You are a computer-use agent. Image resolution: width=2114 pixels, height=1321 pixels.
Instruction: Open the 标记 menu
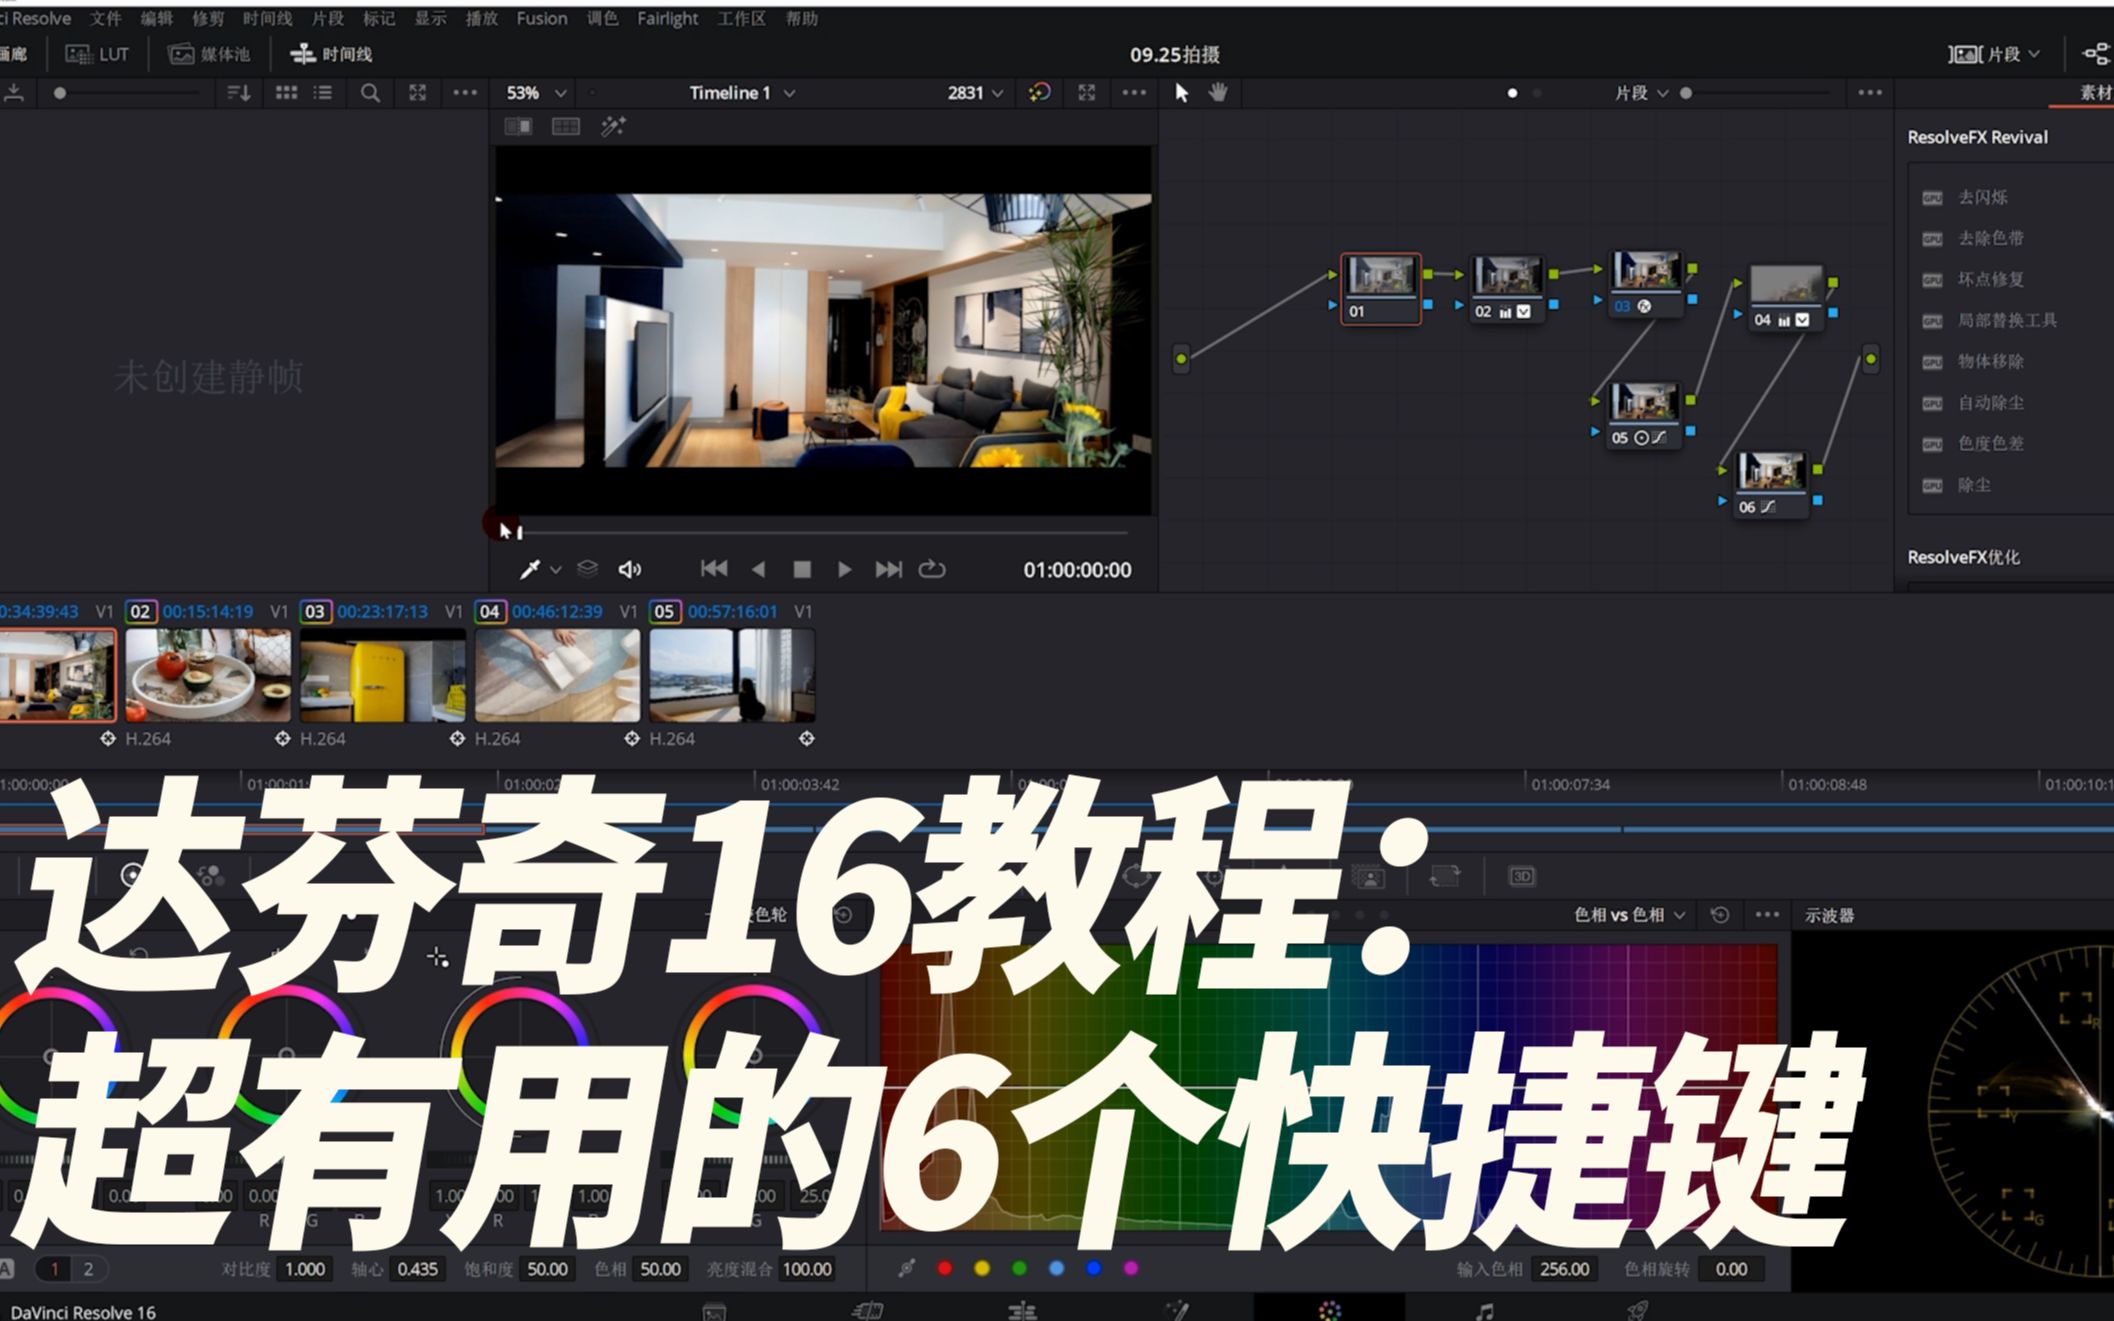click(379, 18)
